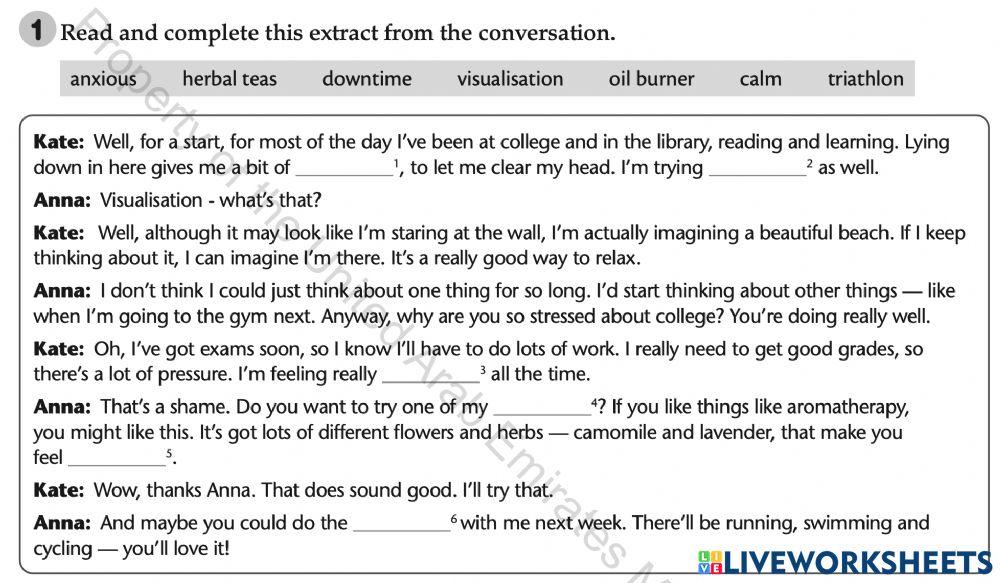This screenshot has height=583, width=1000.
Task: Click the line "Visualisation - what's that?"
Action: click(x=210, y=200)
